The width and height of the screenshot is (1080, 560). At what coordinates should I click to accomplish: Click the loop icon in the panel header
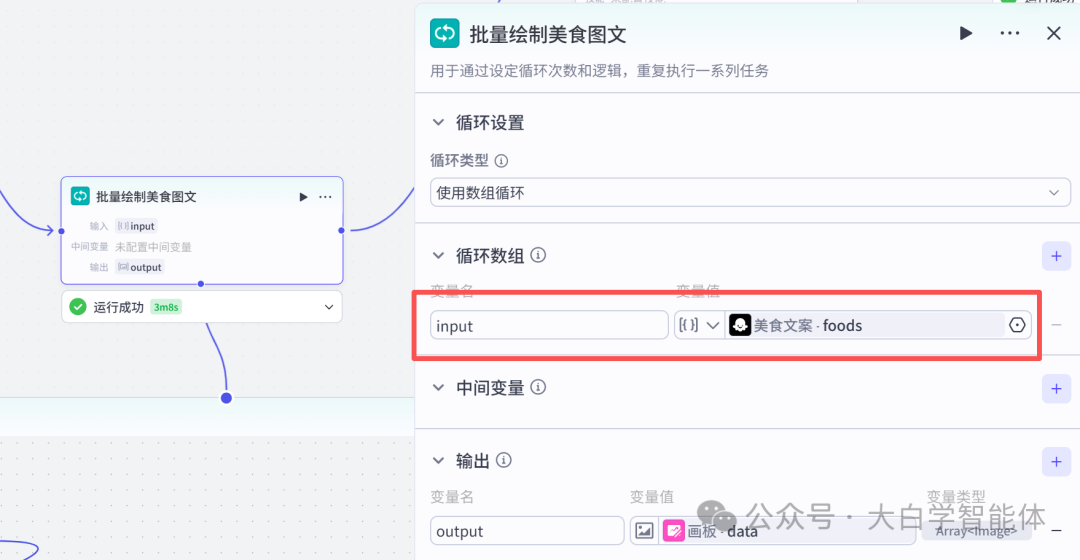coord(444,33)
